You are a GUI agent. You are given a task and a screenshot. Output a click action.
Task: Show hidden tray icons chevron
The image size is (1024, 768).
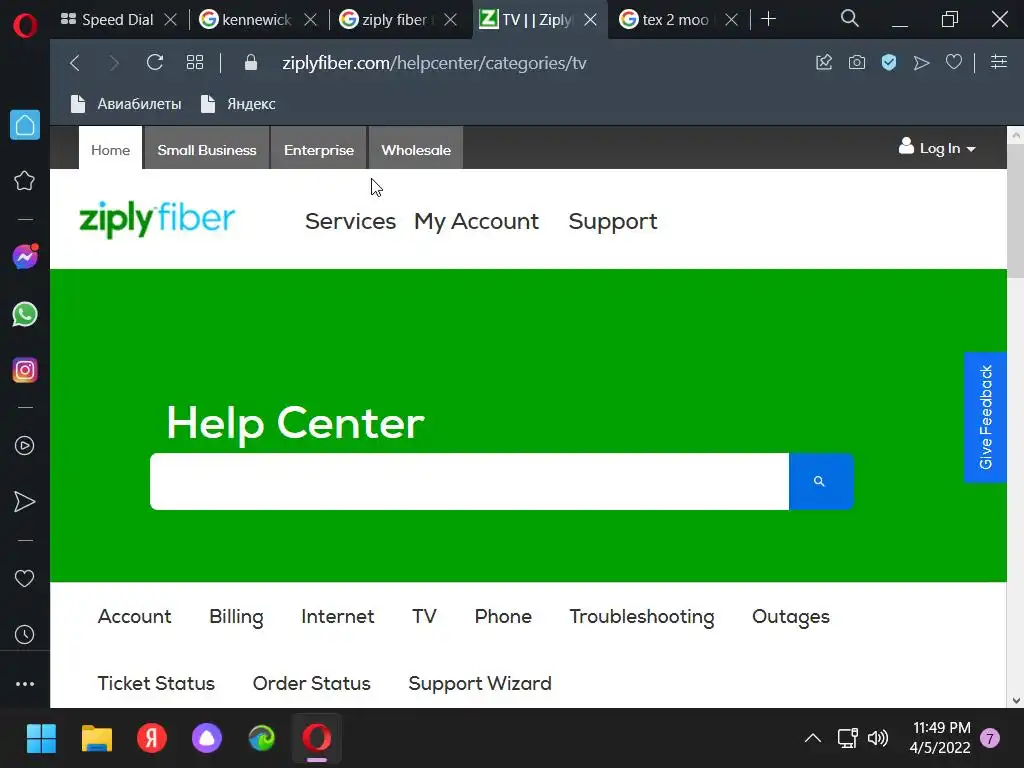(813, 738)
